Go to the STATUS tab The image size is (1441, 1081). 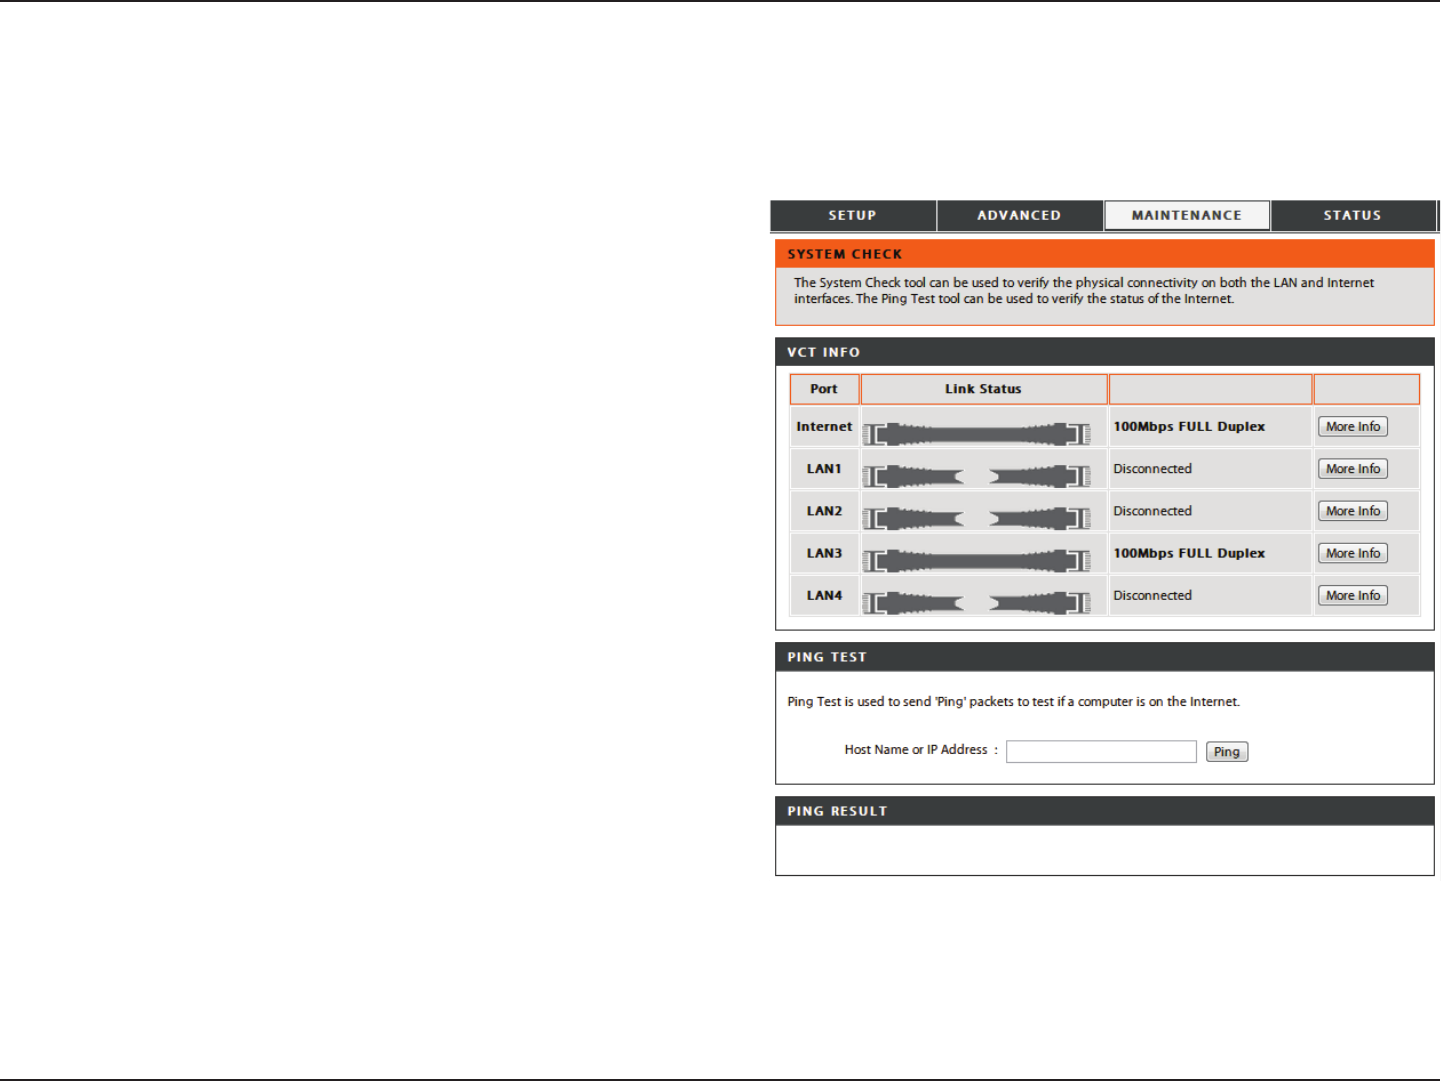(1353, 215)
